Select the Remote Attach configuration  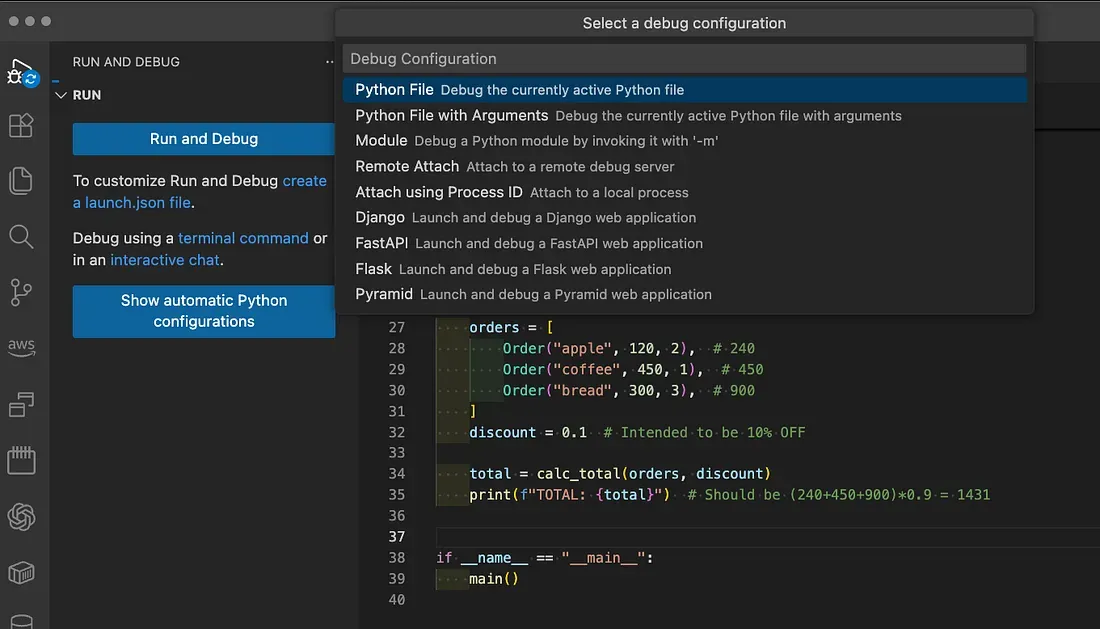(684, 167)
